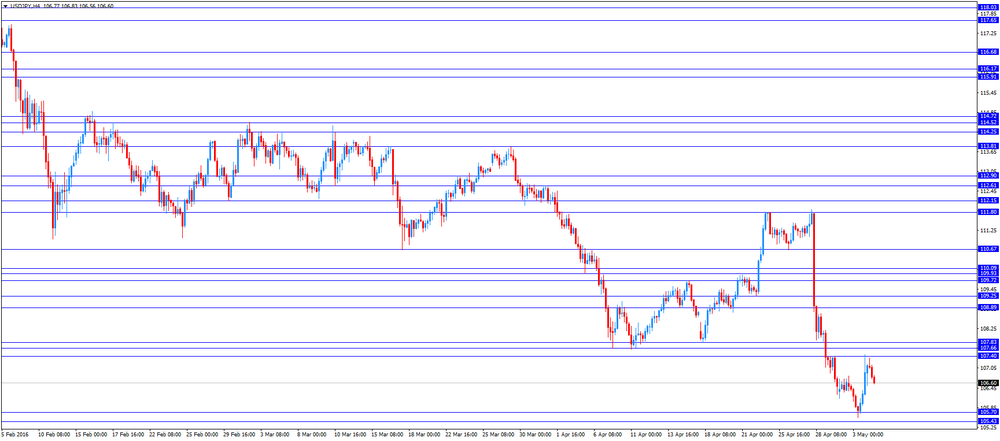Click the 112.15 horizontal line price label

[x=988, y=200]
